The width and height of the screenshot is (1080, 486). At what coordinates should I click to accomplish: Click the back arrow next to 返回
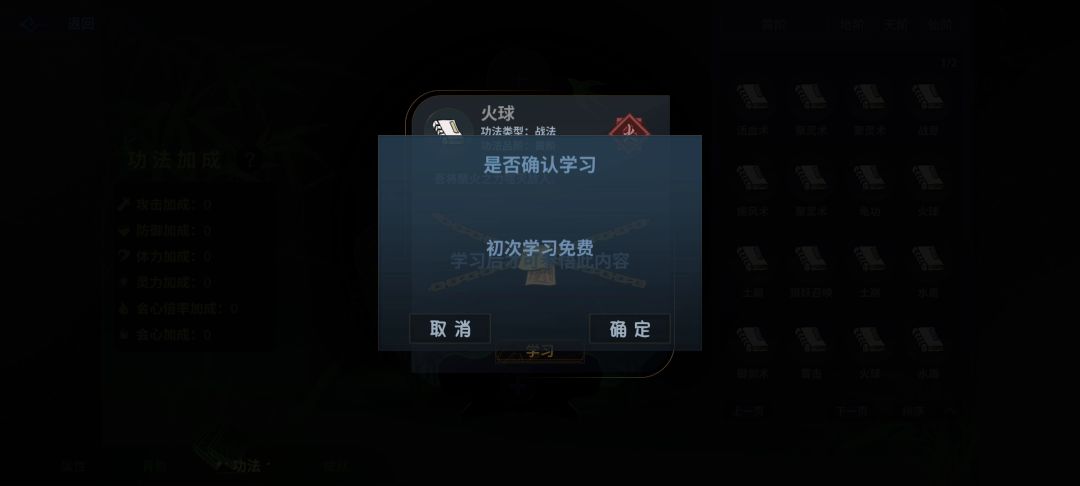coord(29,25)
